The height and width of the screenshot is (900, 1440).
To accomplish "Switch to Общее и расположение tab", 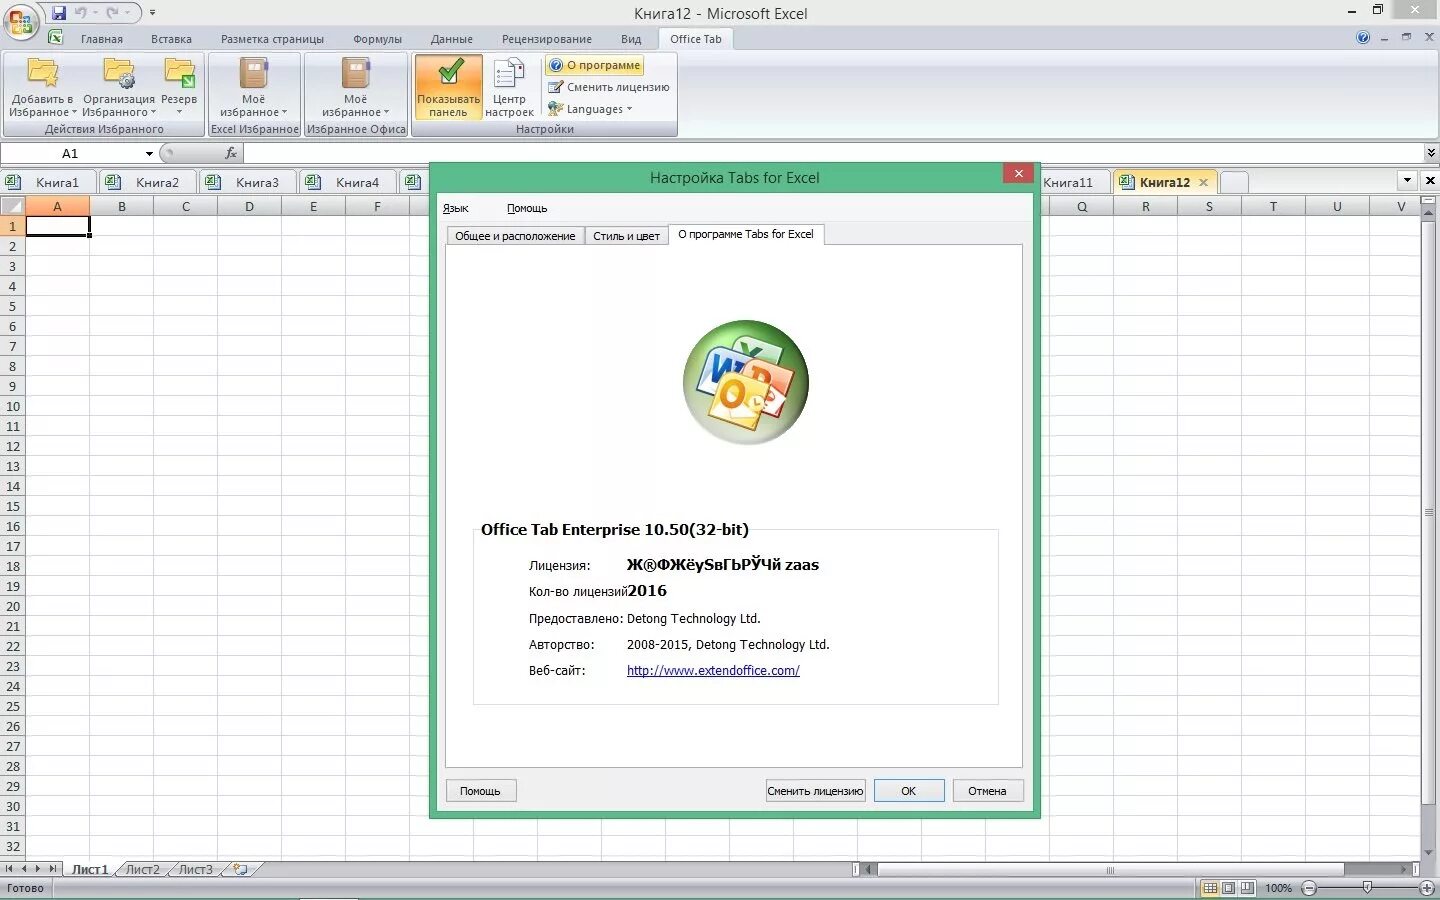I will (515, 236).
